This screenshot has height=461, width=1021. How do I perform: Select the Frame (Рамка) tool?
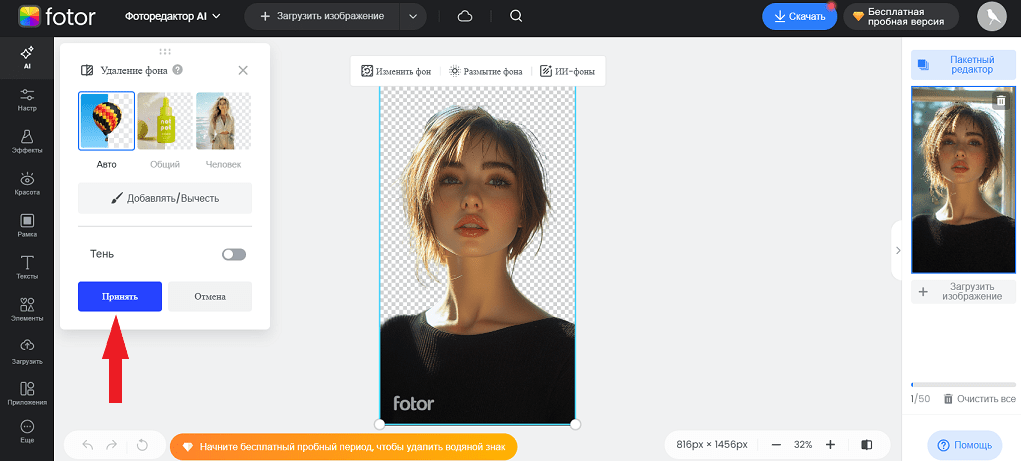click(27, 225)
